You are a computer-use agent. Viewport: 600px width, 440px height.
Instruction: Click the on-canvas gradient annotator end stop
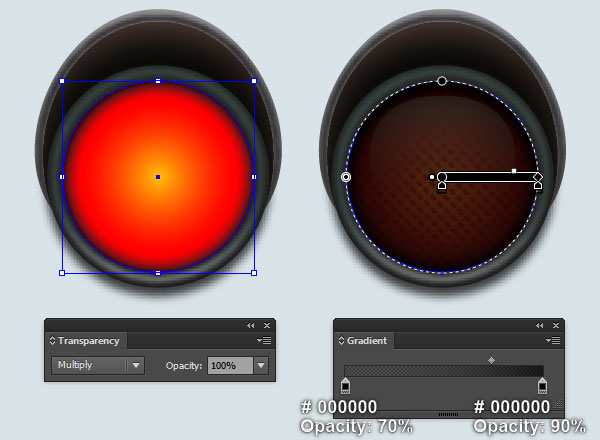pyautogui.click(x=538, y=185)
